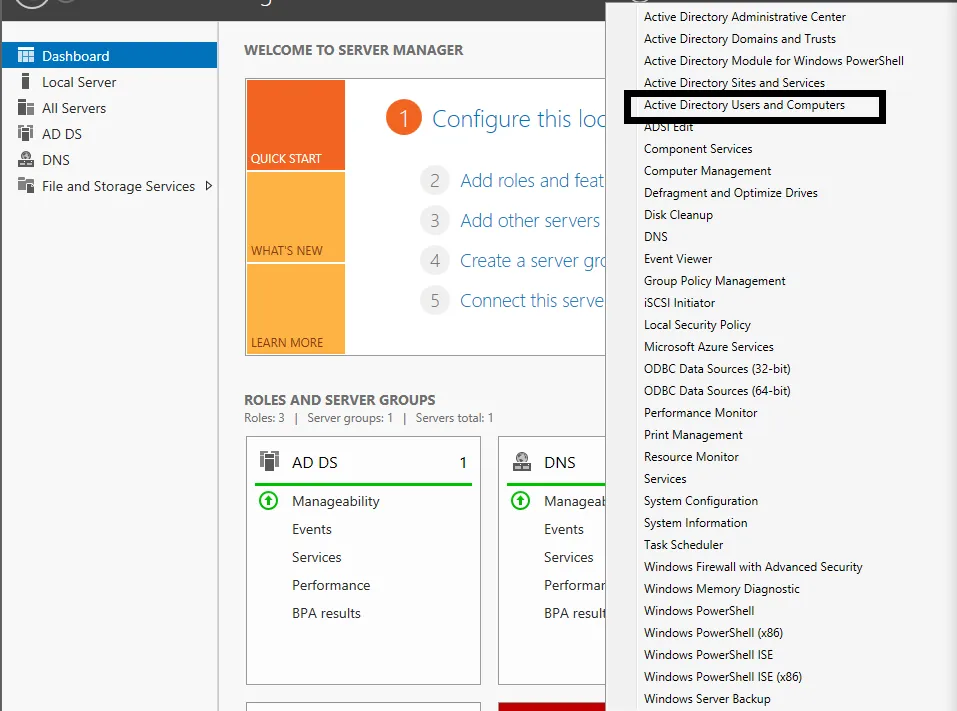
Task: Click Connect this server to cloud services
Action: click(532, 300)
